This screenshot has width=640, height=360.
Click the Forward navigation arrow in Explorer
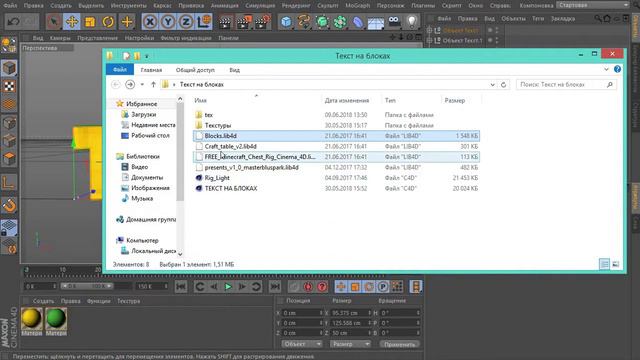(130, 84)
